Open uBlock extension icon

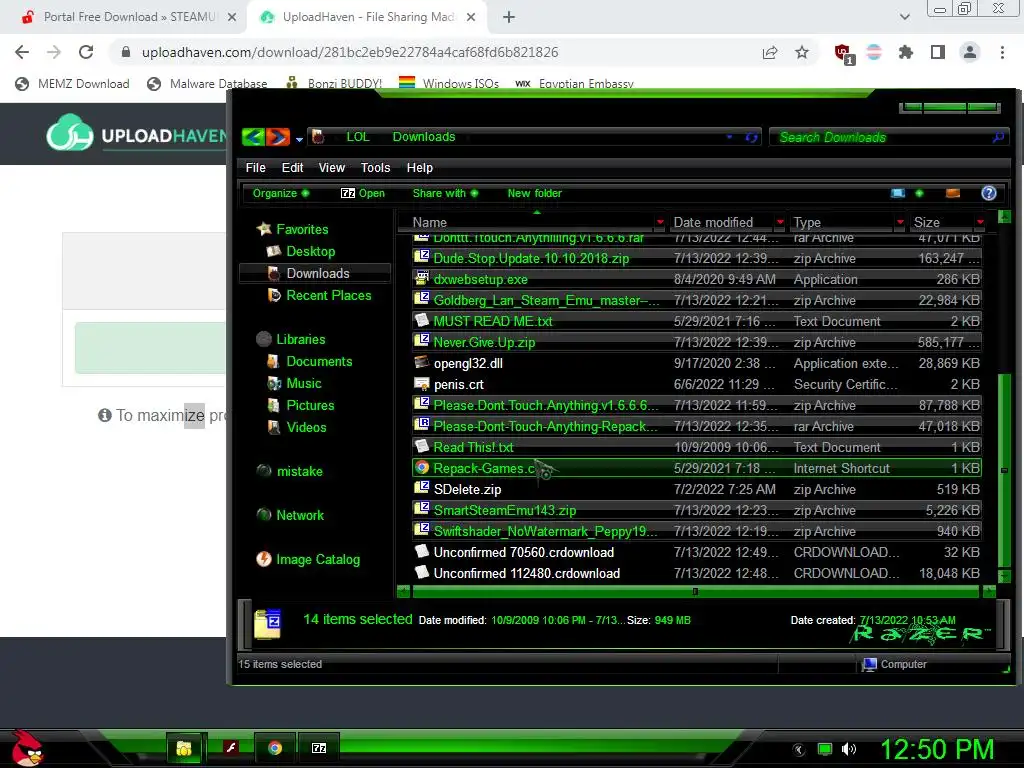843,54
